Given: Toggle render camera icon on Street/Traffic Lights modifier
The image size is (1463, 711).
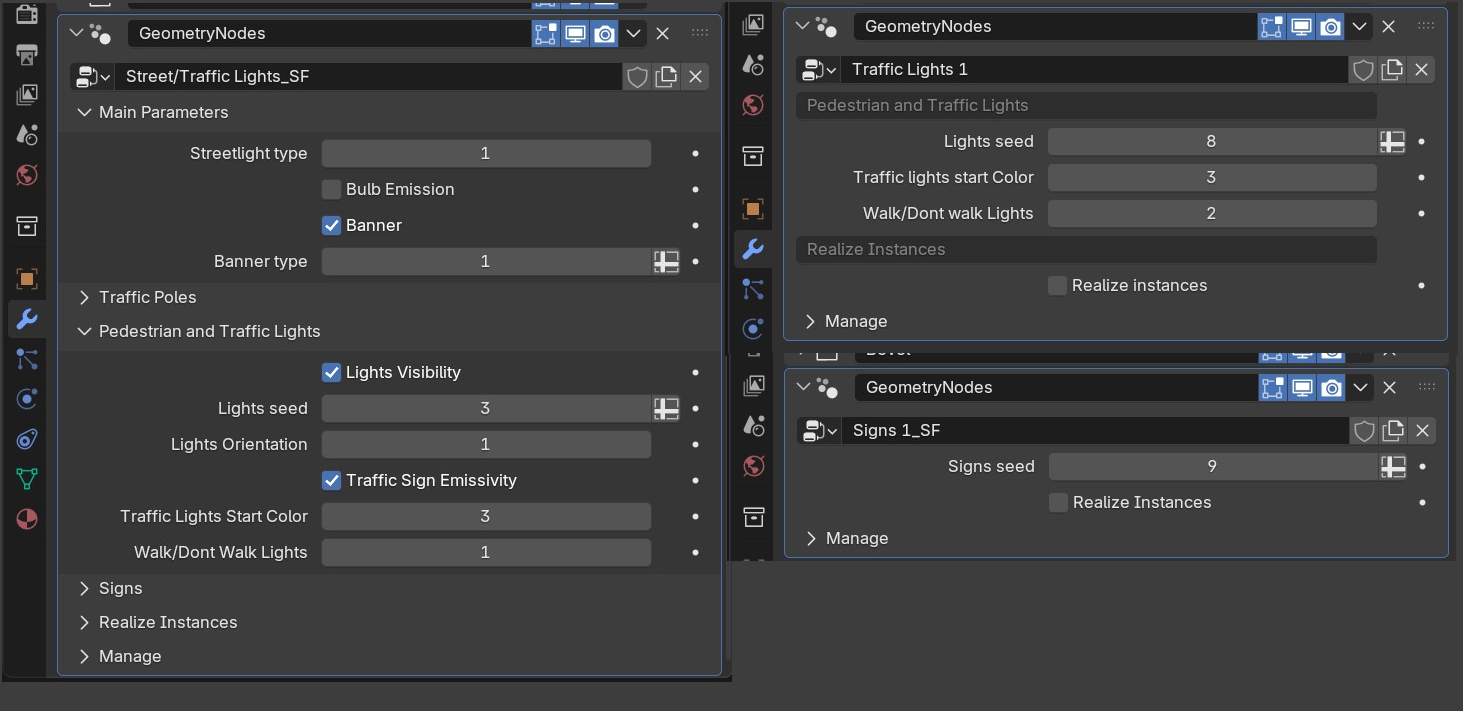Looking at the screenshot, I should point(604,34).
